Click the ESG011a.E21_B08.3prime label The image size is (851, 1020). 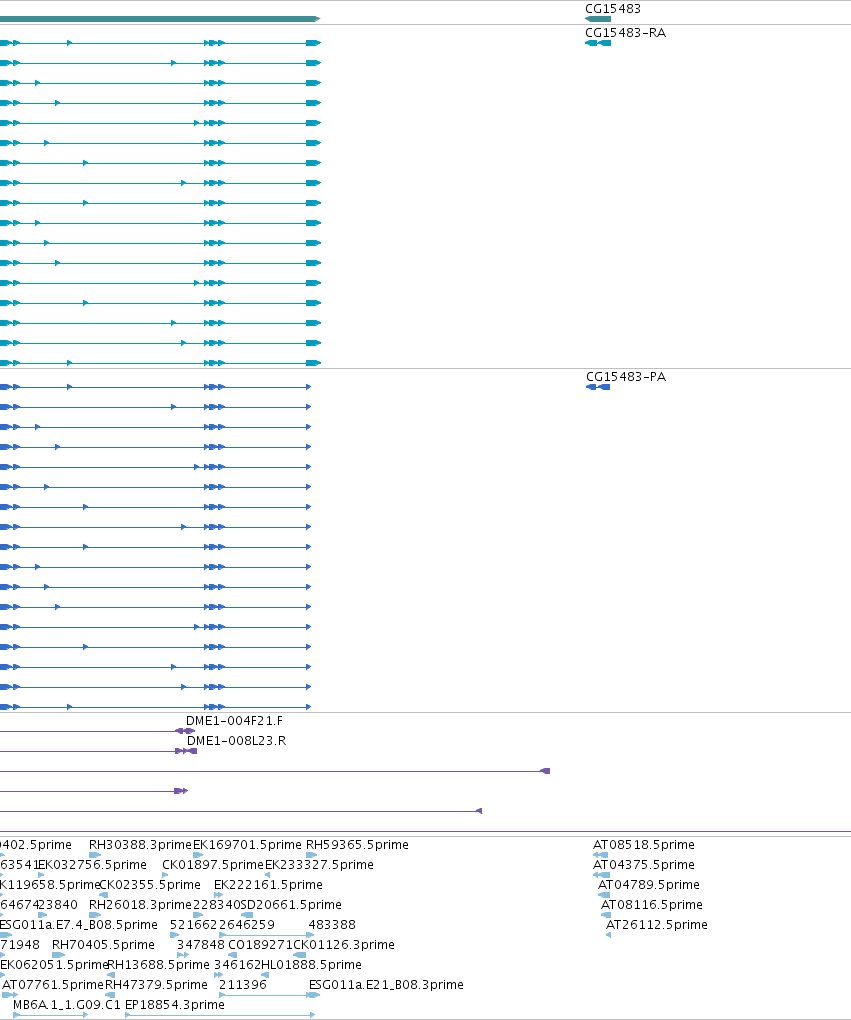[x=386, y=985]
